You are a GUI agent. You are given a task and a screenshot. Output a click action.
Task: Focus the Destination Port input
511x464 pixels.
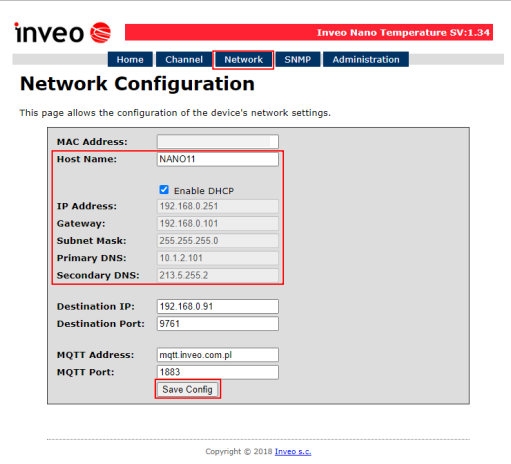(218, 324)
